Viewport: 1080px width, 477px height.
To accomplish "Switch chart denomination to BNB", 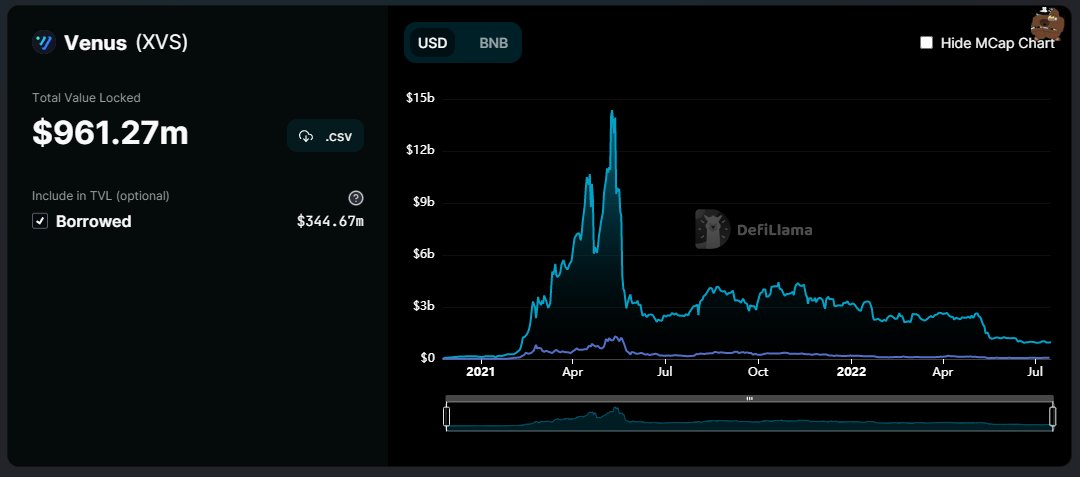I will (493, 43).
